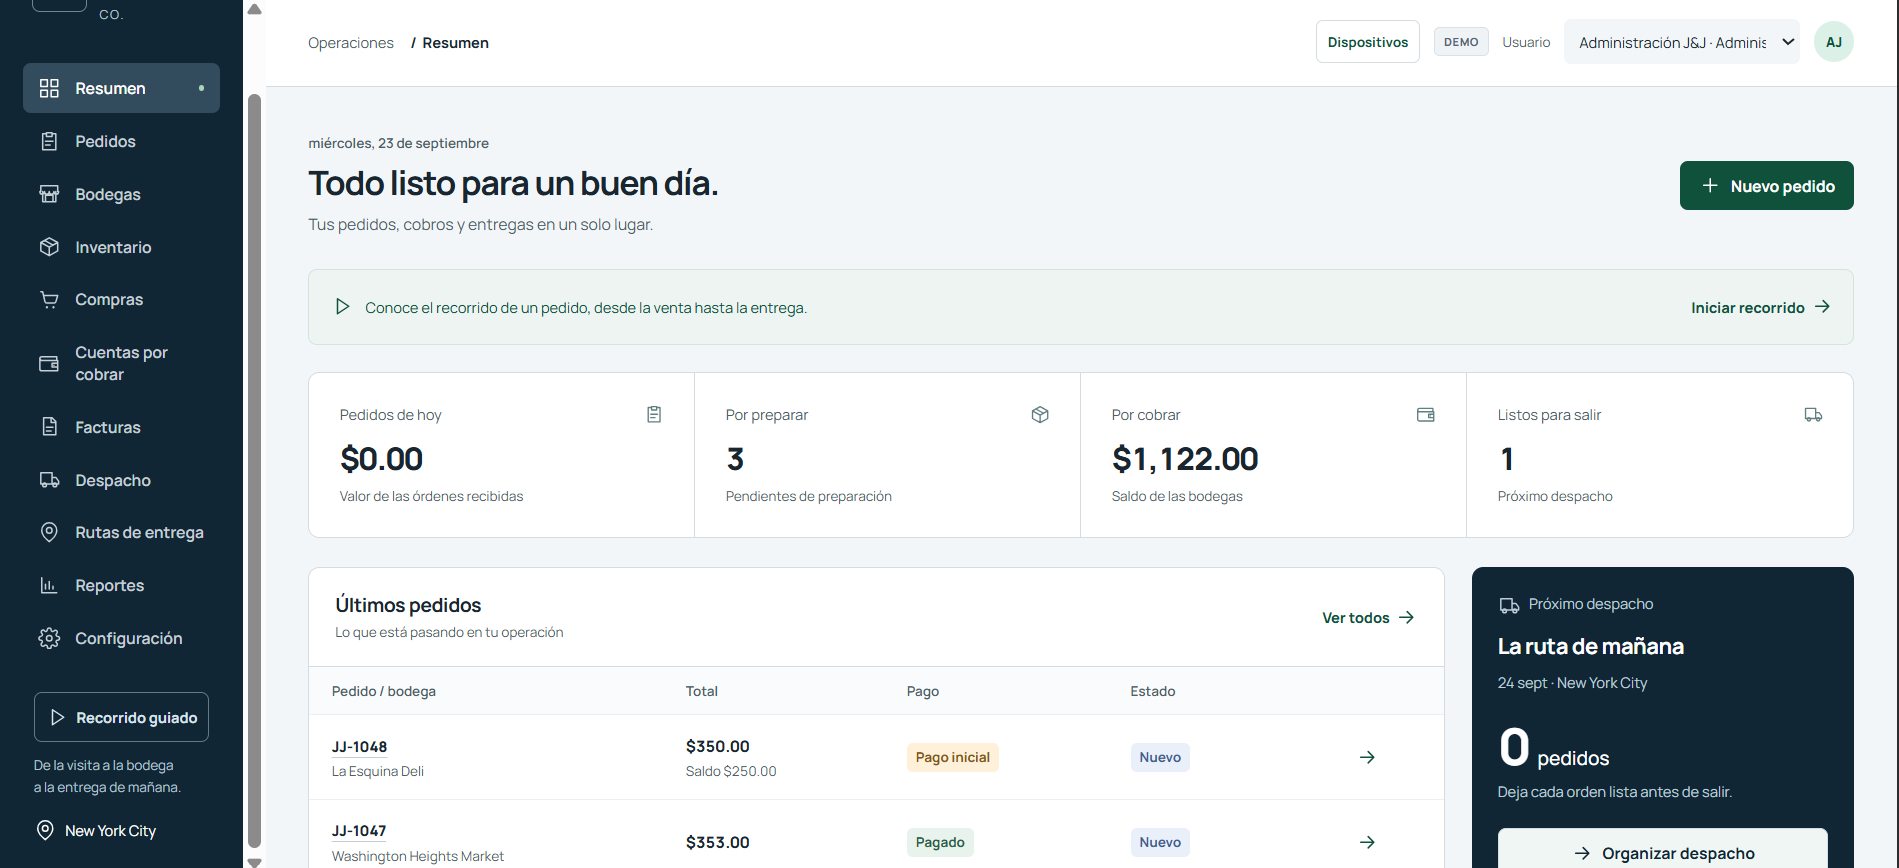Viewport: 1899px width, 868px height.
Task: Open the Administración J&J user dropdown
Action: click(1681, 42)
